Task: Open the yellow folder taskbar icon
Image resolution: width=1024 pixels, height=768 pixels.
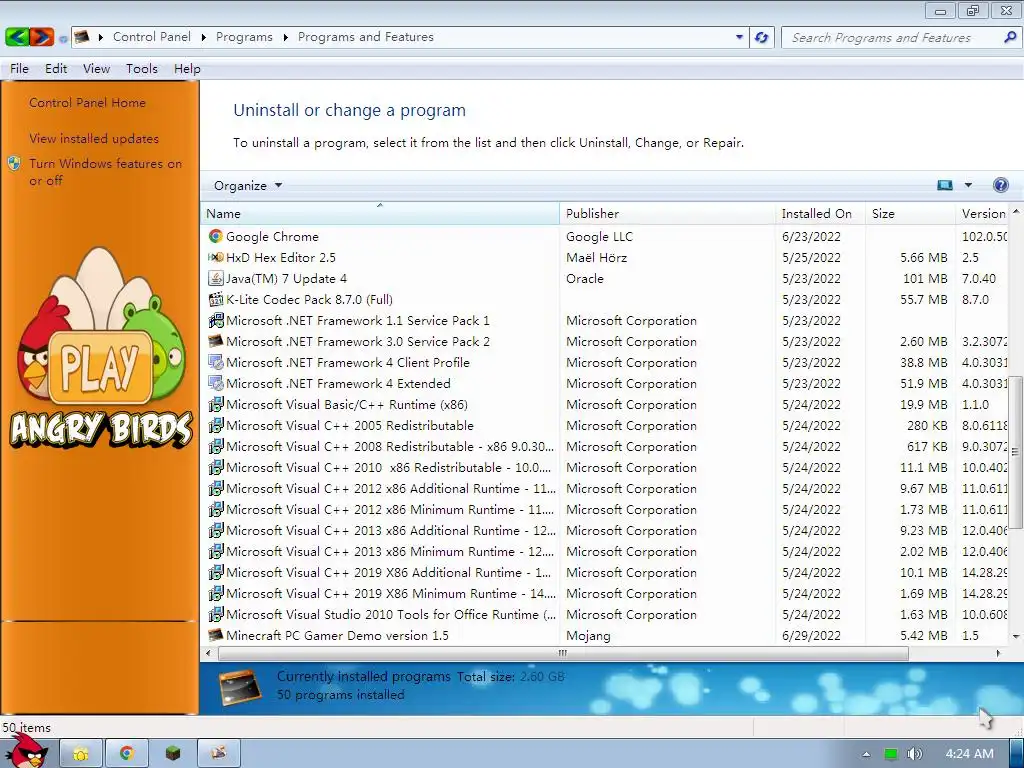Action: (81, 754)
